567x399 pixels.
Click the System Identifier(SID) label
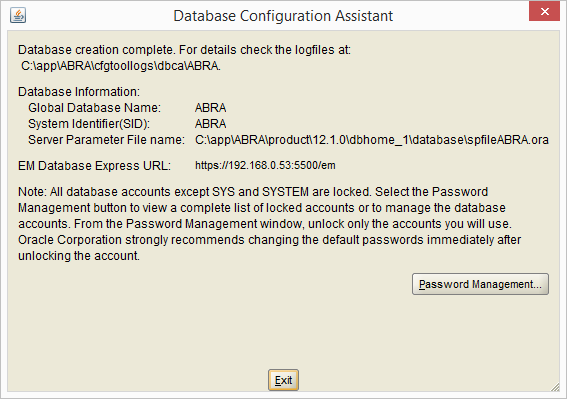89,124
